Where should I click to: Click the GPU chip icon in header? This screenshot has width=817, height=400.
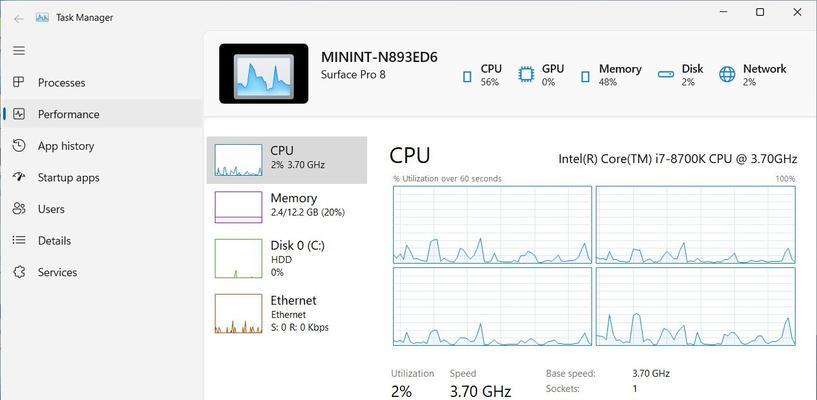pos(526,75)
